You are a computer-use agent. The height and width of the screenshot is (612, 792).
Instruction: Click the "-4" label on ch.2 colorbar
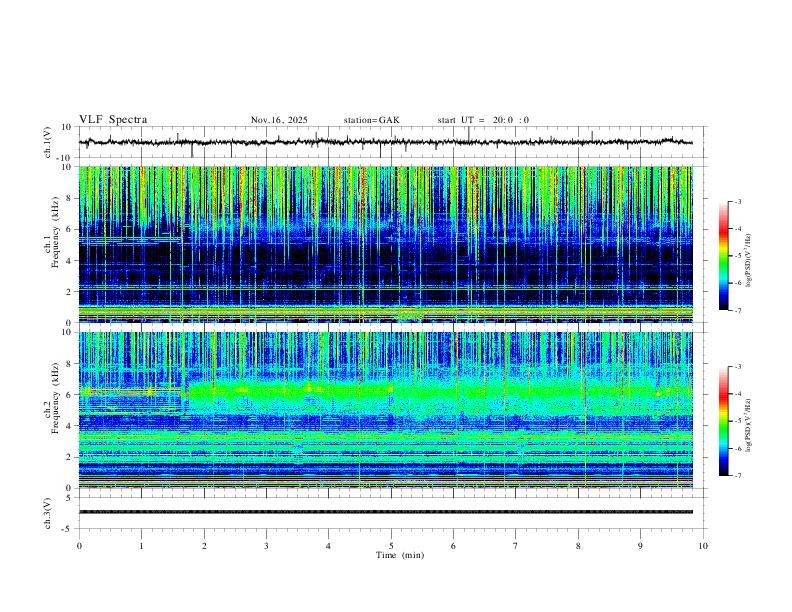(x=737, y=394)
